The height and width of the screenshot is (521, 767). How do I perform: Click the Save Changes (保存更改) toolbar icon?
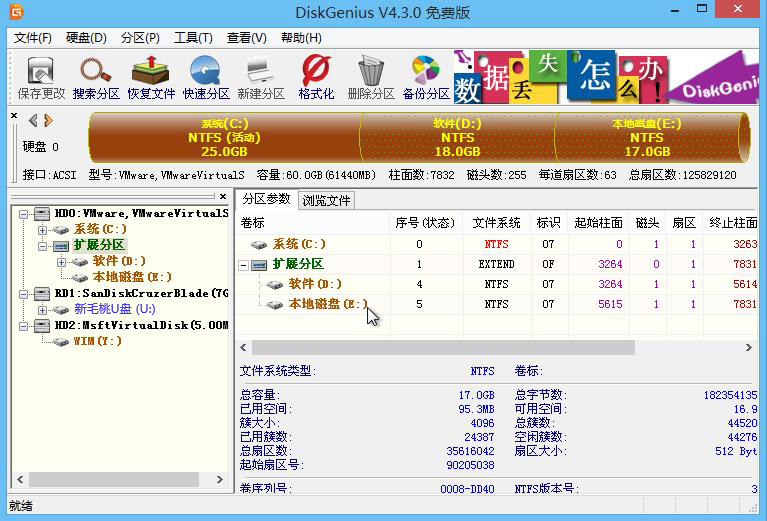(41, 77)
